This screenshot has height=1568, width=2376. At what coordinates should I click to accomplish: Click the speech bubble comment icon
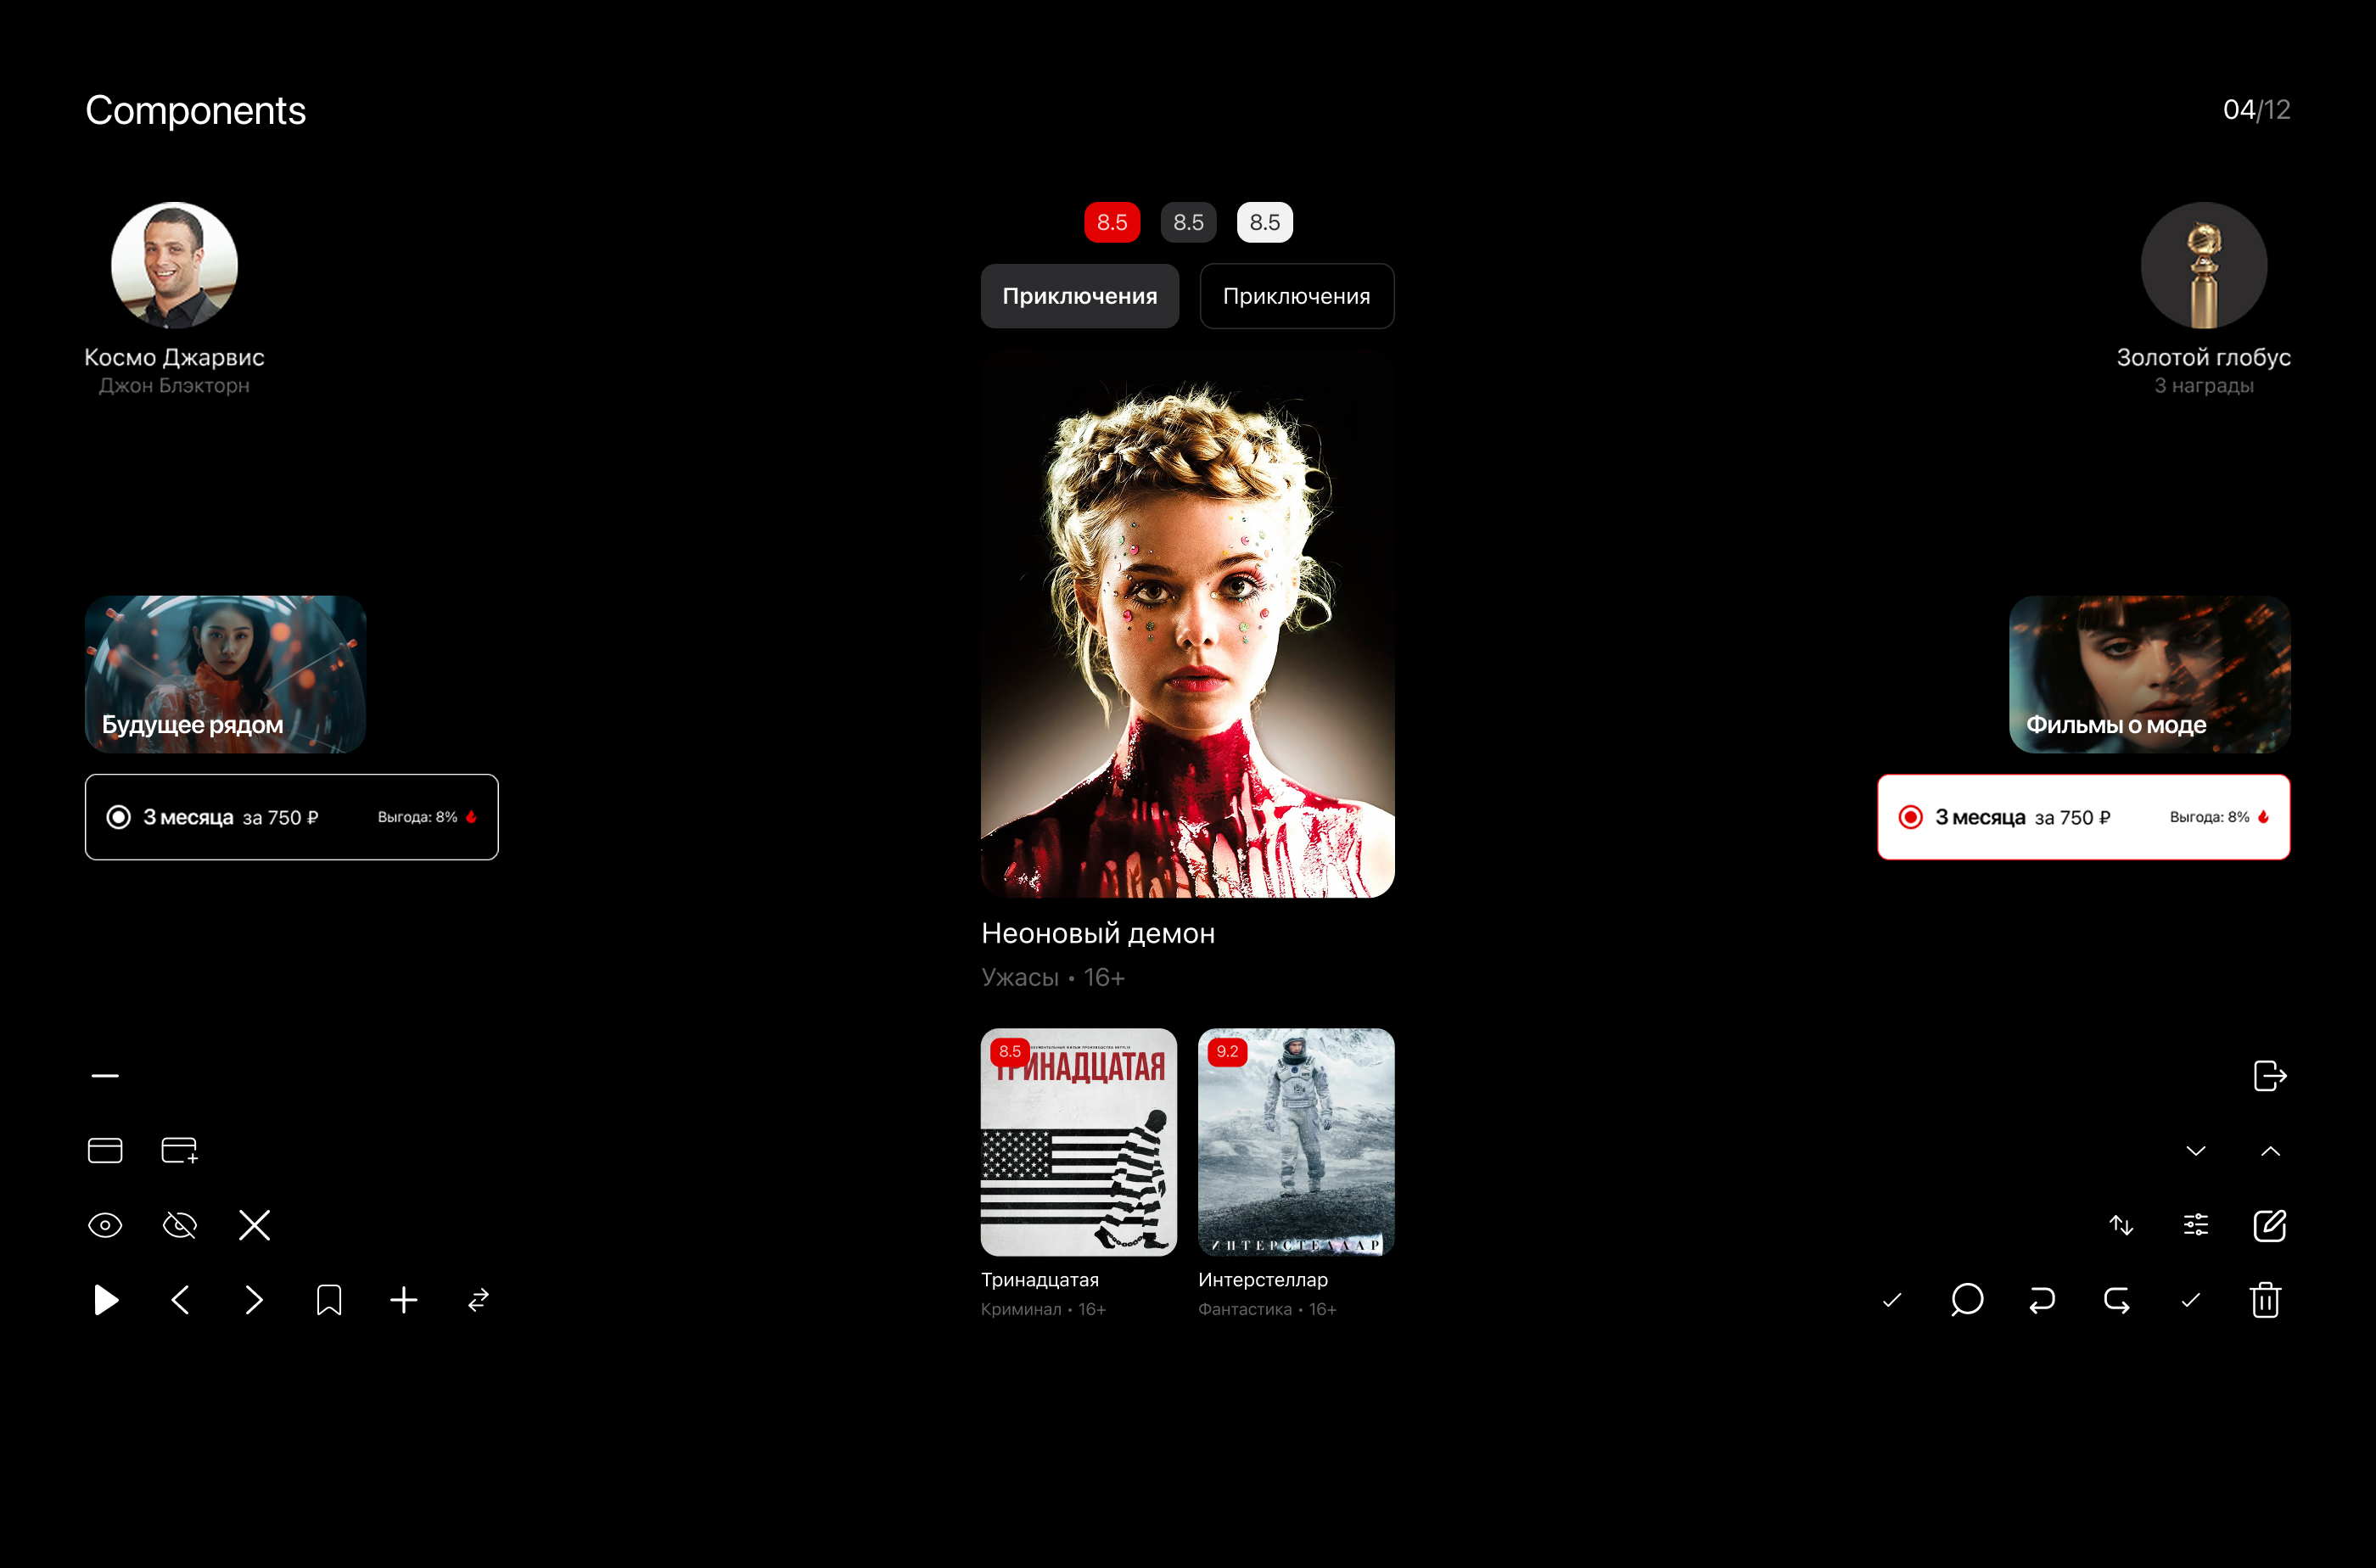tap(1966, 1300)
